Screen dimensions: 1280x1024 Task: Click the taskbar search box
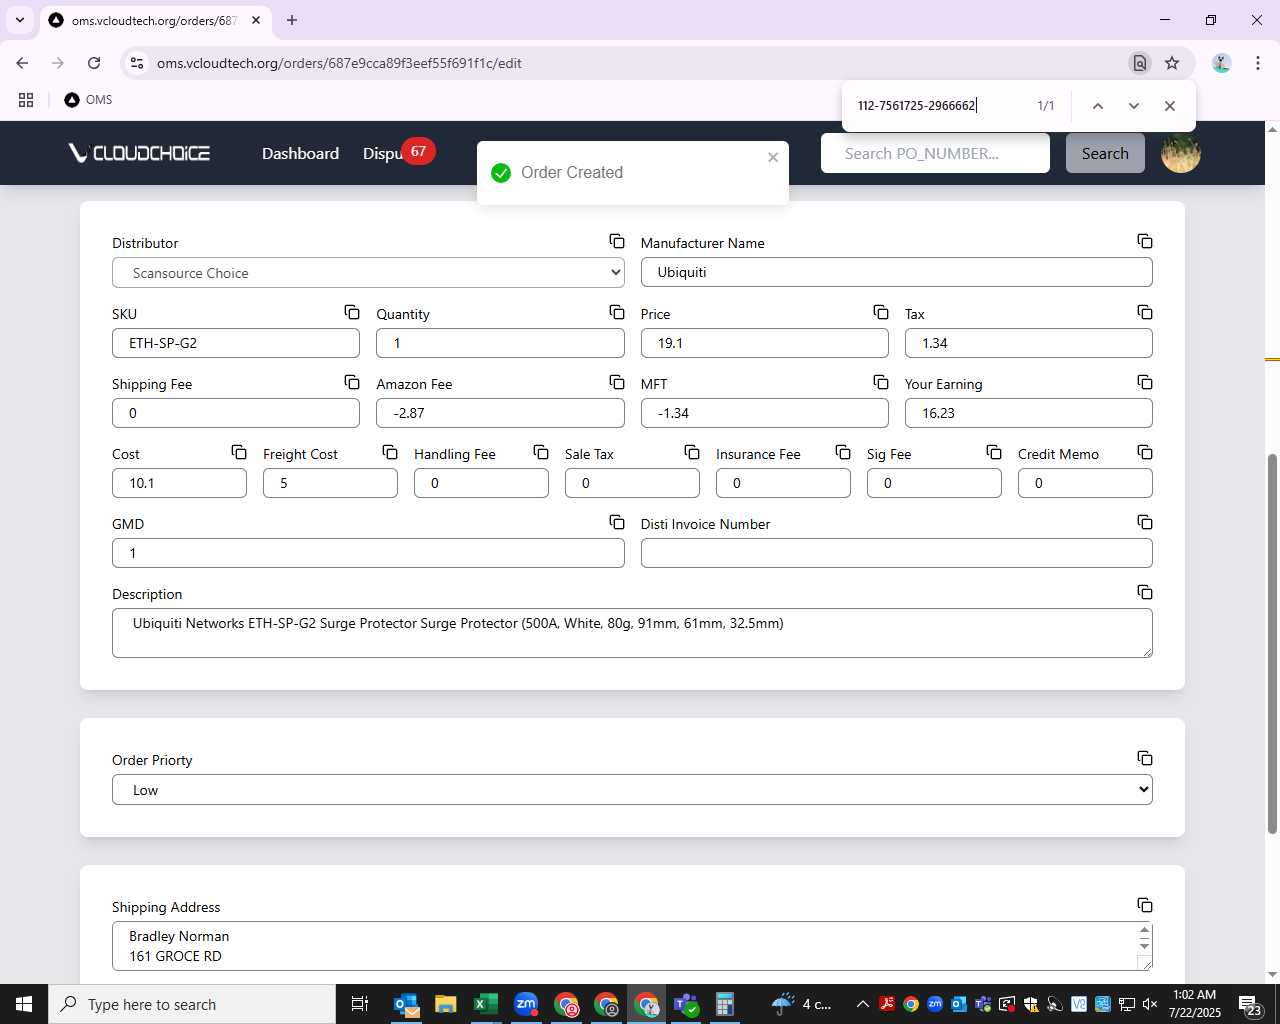pyautogui.click(x=192, y=1004)
